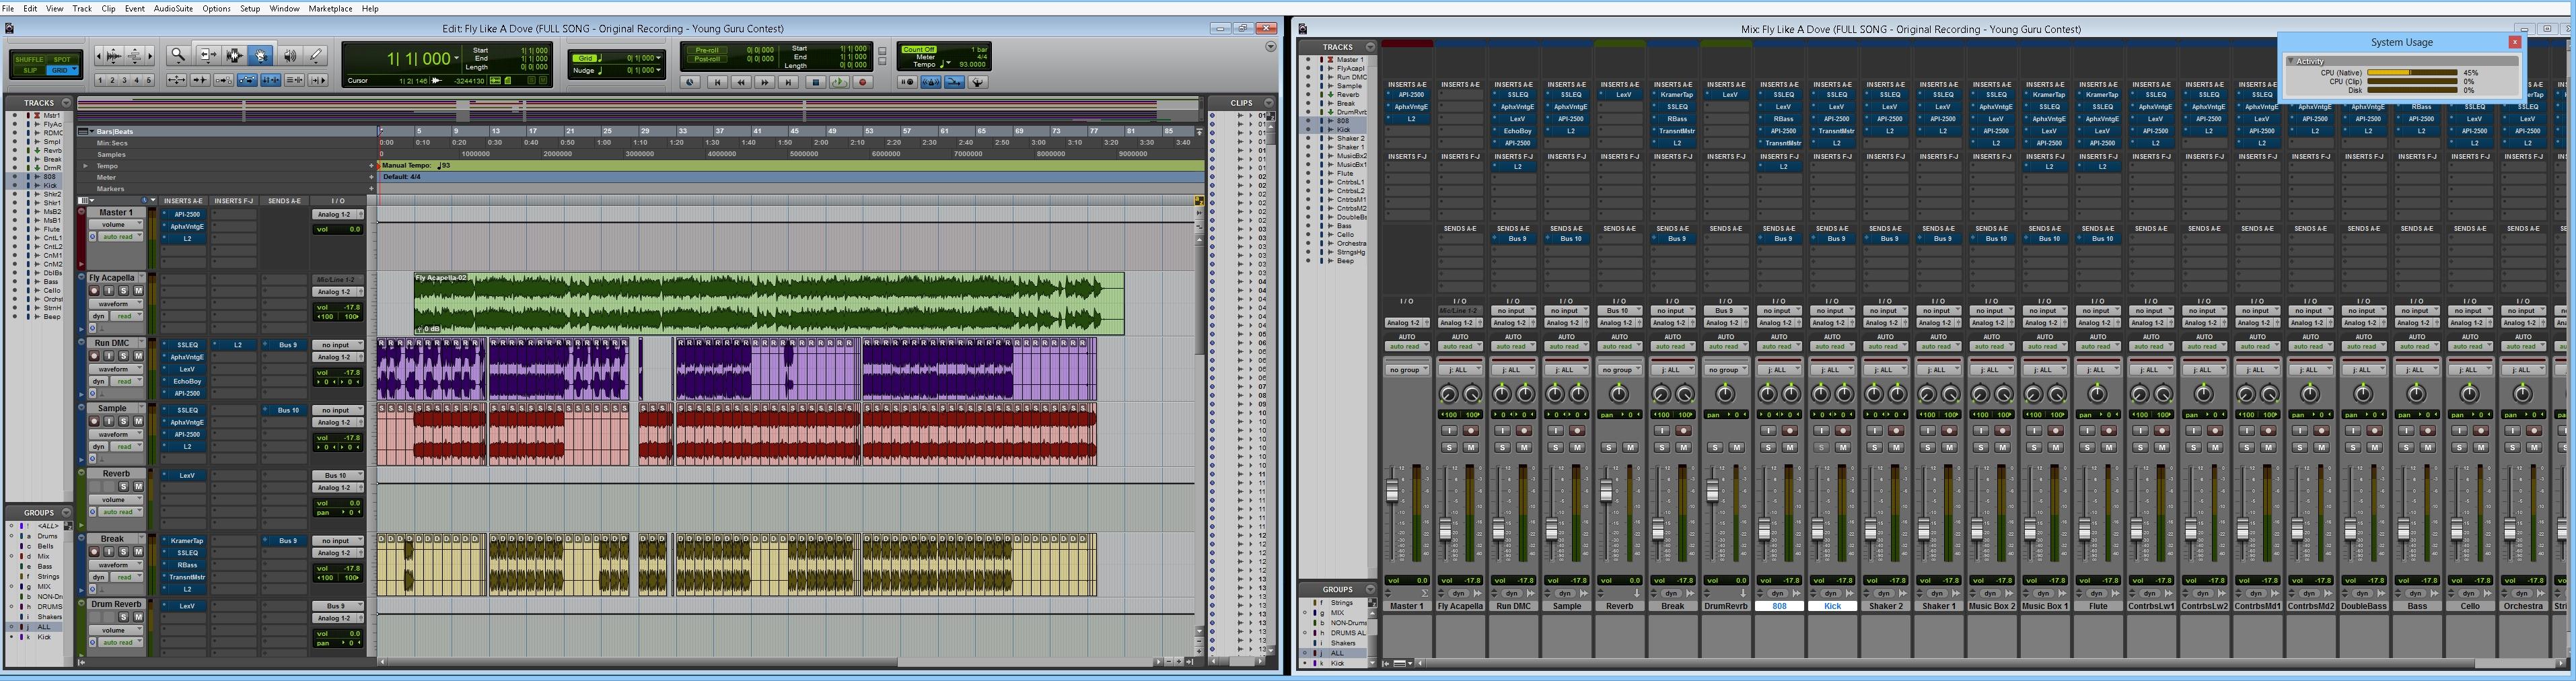Select the Scrubber speaker tool
This screenshot has width=2576, height=681.
pos(290,56)
